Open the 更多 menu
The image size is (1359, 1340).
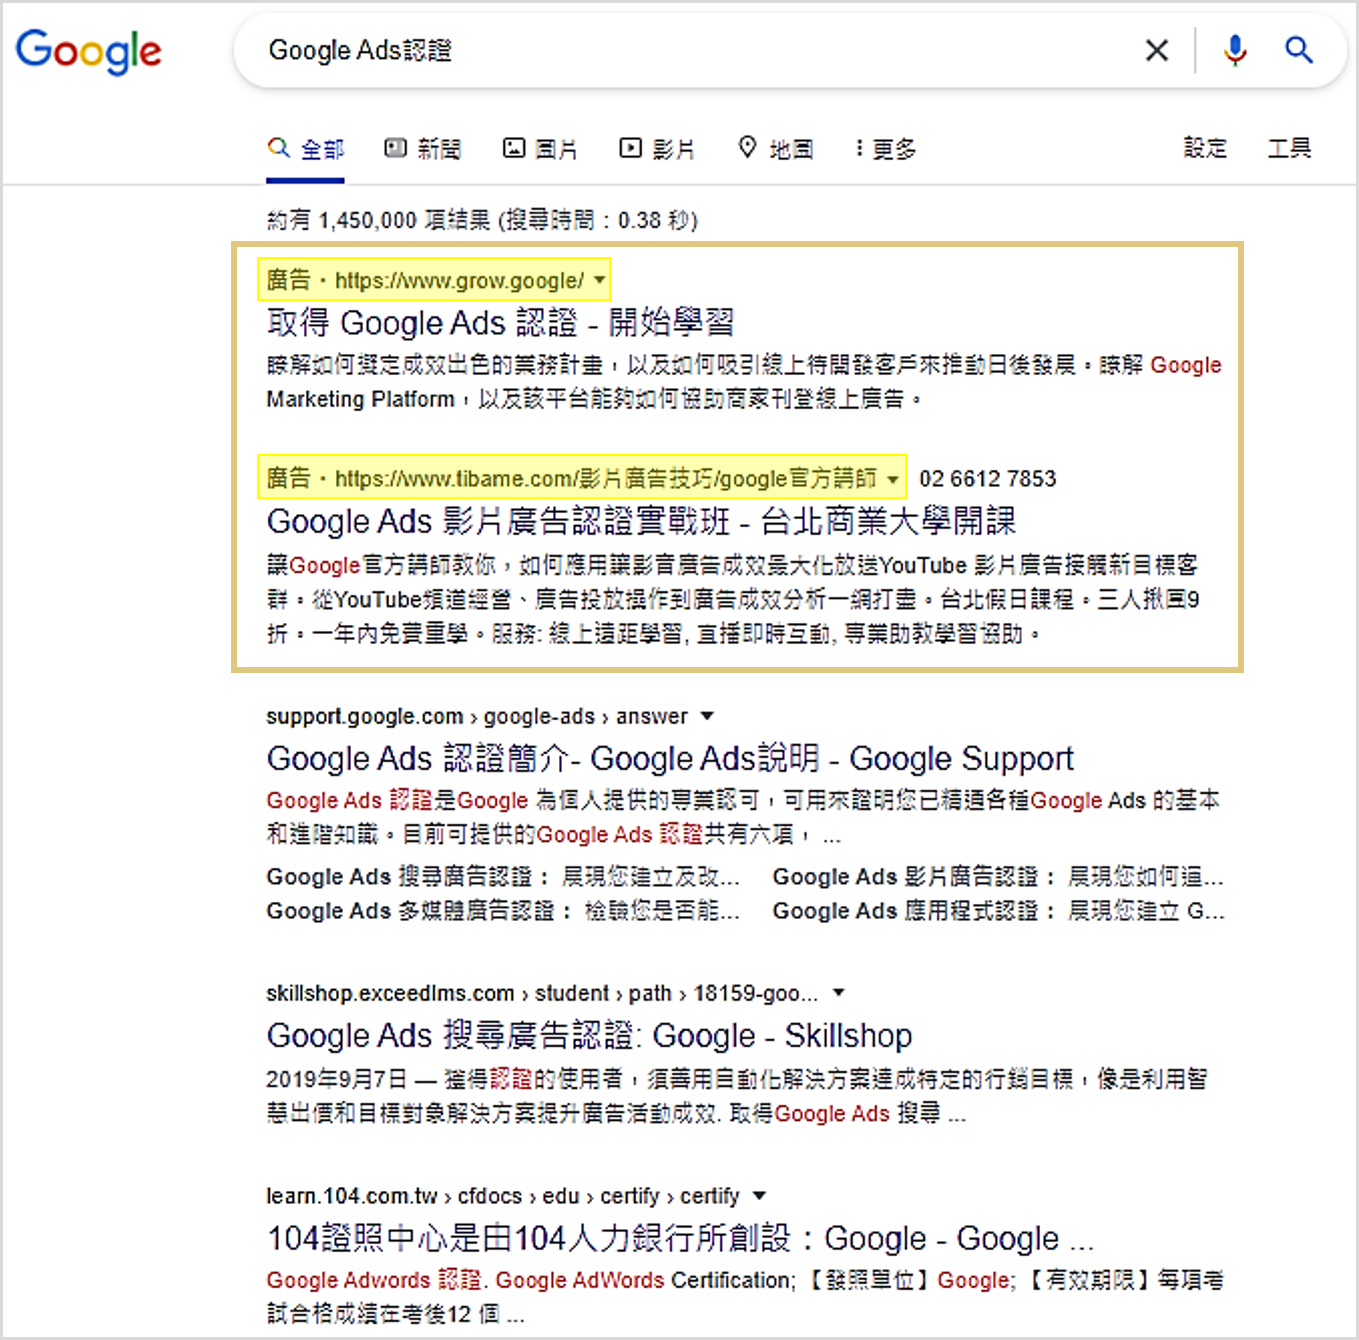coord(886,149)
